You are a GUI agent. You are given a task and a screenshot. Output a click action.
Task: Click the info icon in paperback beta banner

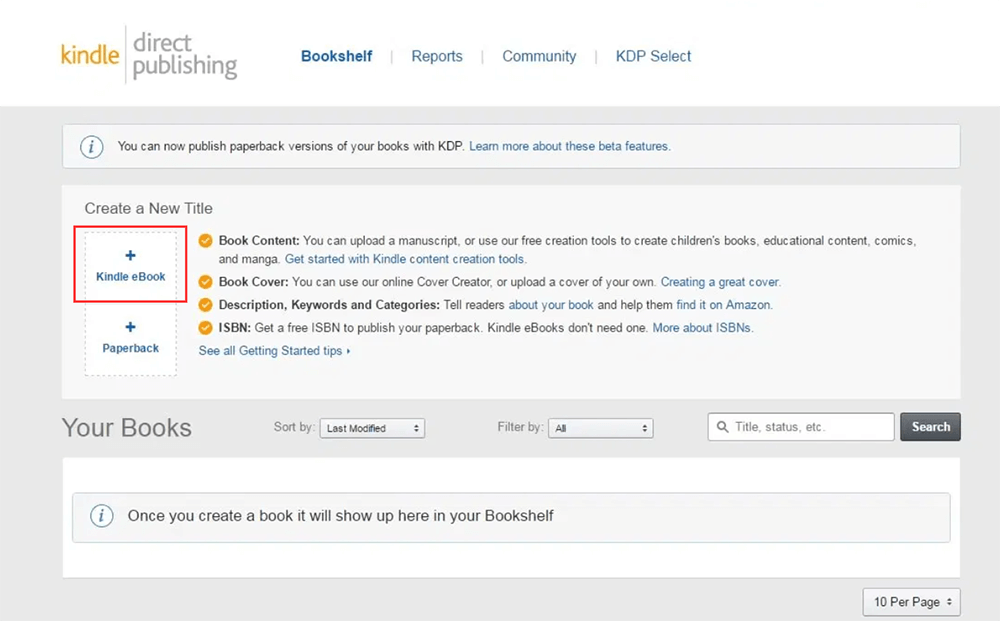(x=92, y=147)
